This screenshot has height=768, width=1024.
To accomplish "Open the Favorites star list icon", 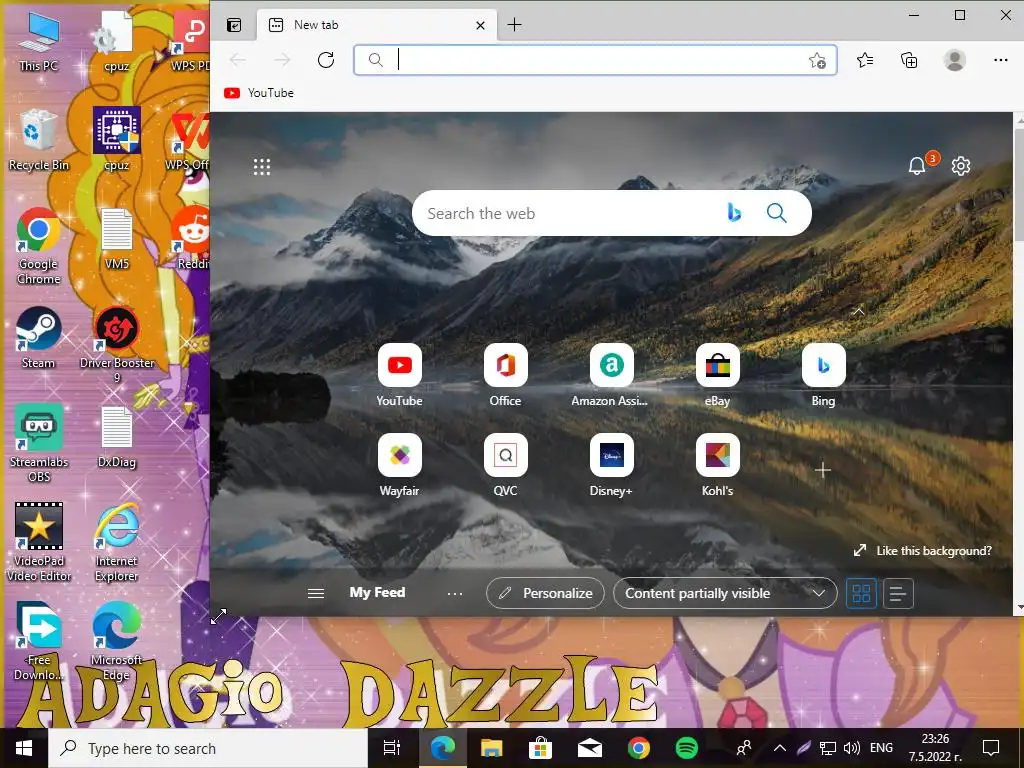I will tap(865, 60).
